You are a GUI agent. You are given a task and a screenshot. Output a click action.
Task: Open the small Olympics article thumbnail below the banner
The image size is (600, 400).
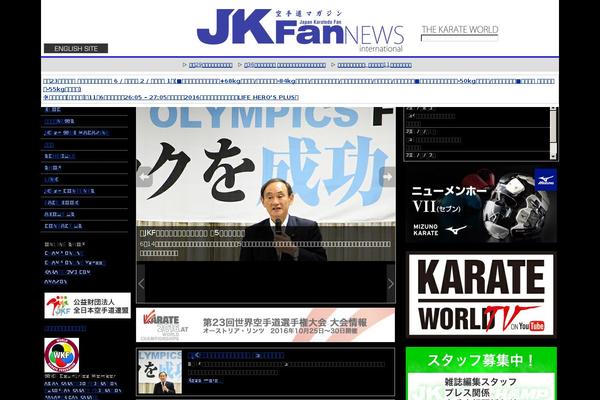tap(160, 372)
